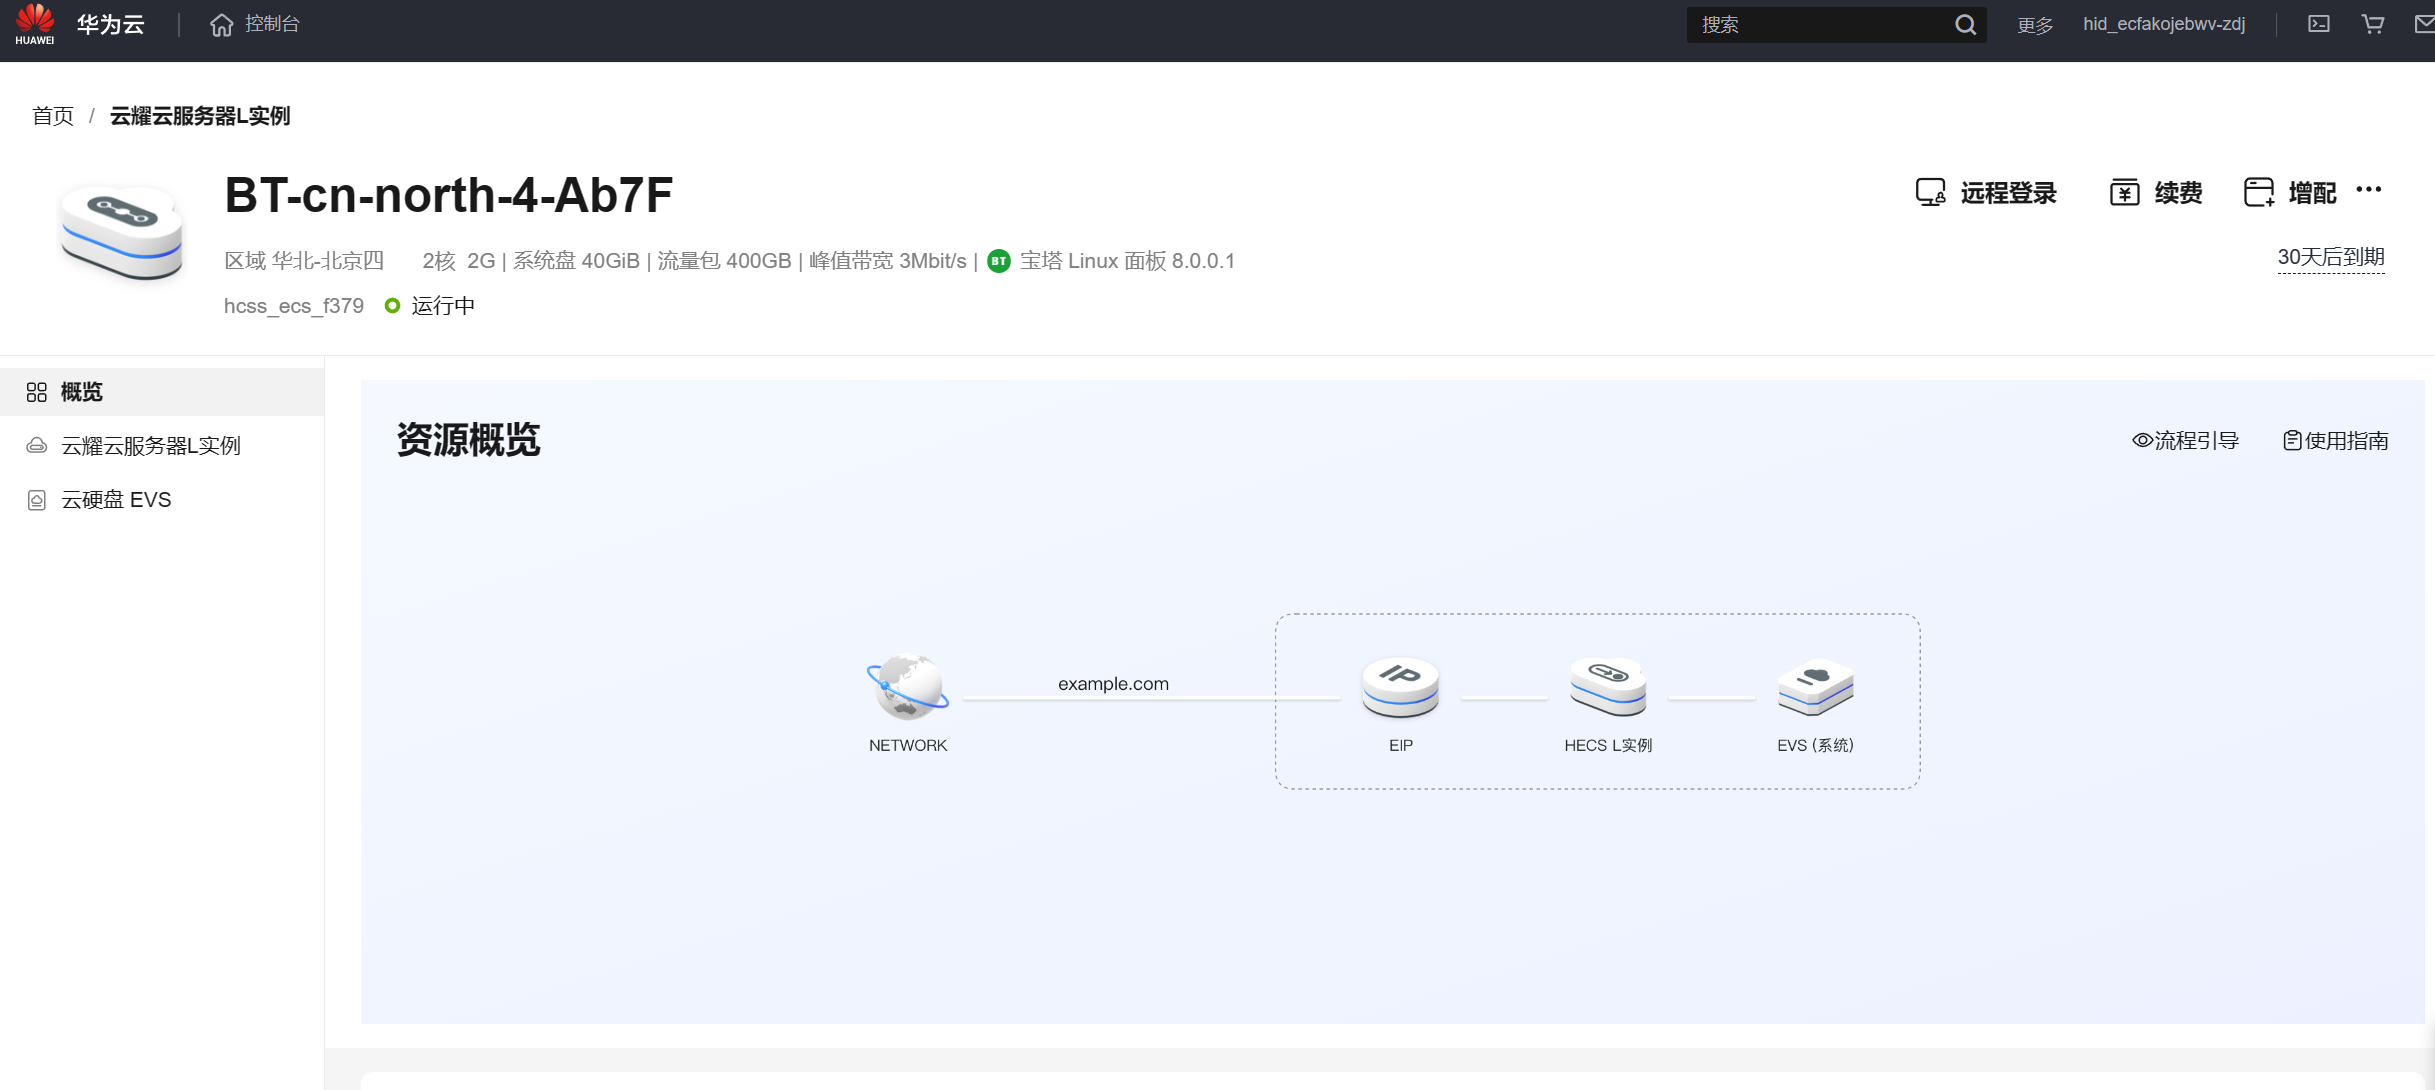Click the EVS system disk icon
This screenshot has height=1090, width=2435.
tap(1815, 688)
